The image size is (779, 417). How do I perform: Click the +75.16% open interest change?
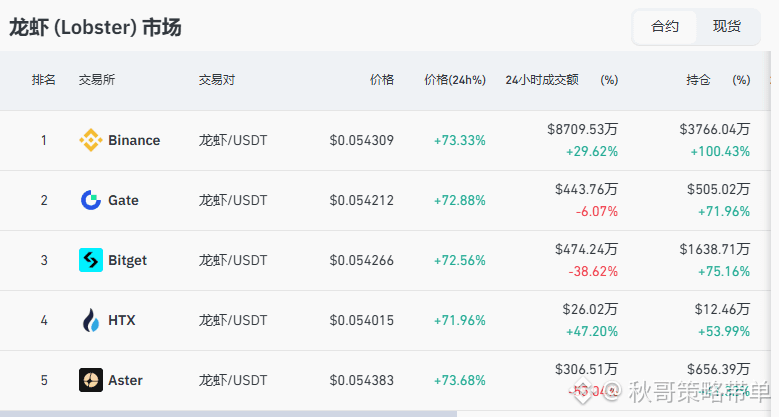(724, 271)
